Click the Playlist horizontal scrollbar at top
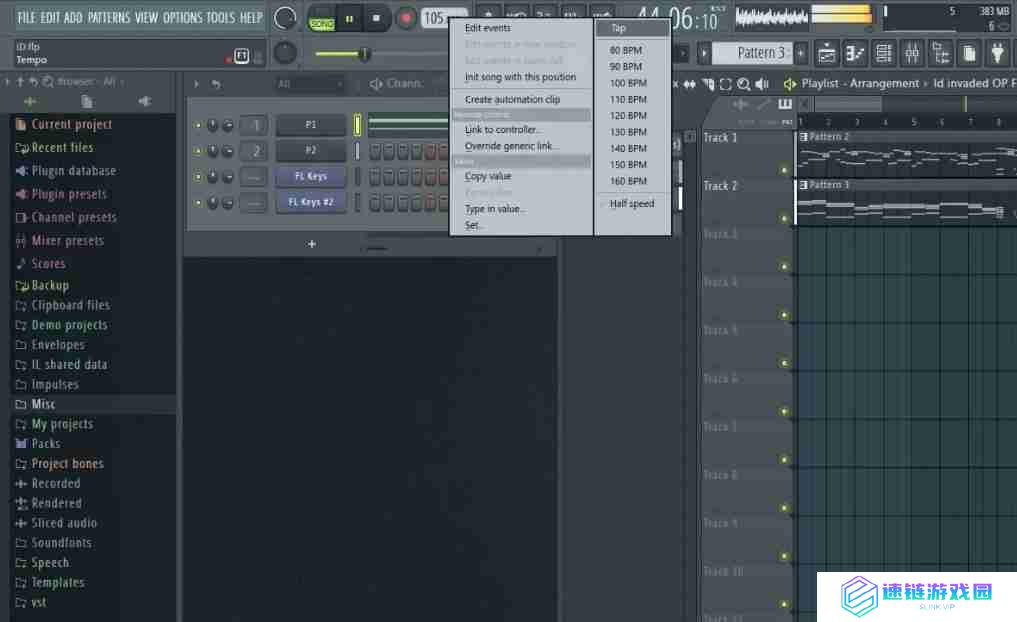 tap(848, 104)
